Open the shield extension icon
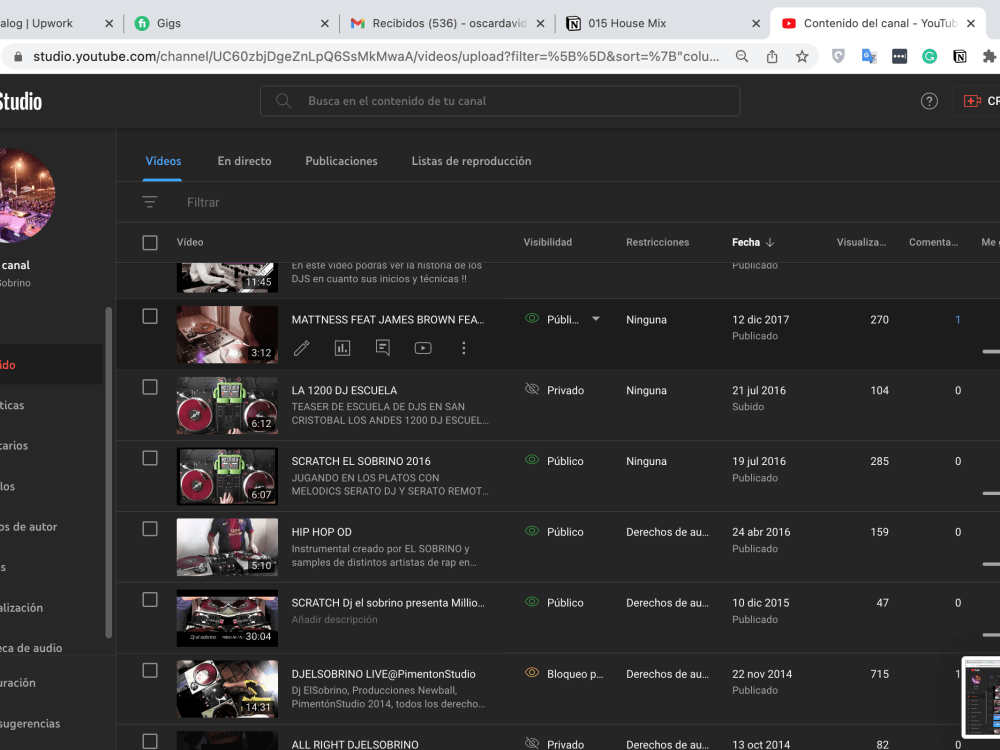This screenshot has height=750, width=1000. coord(838,56)
